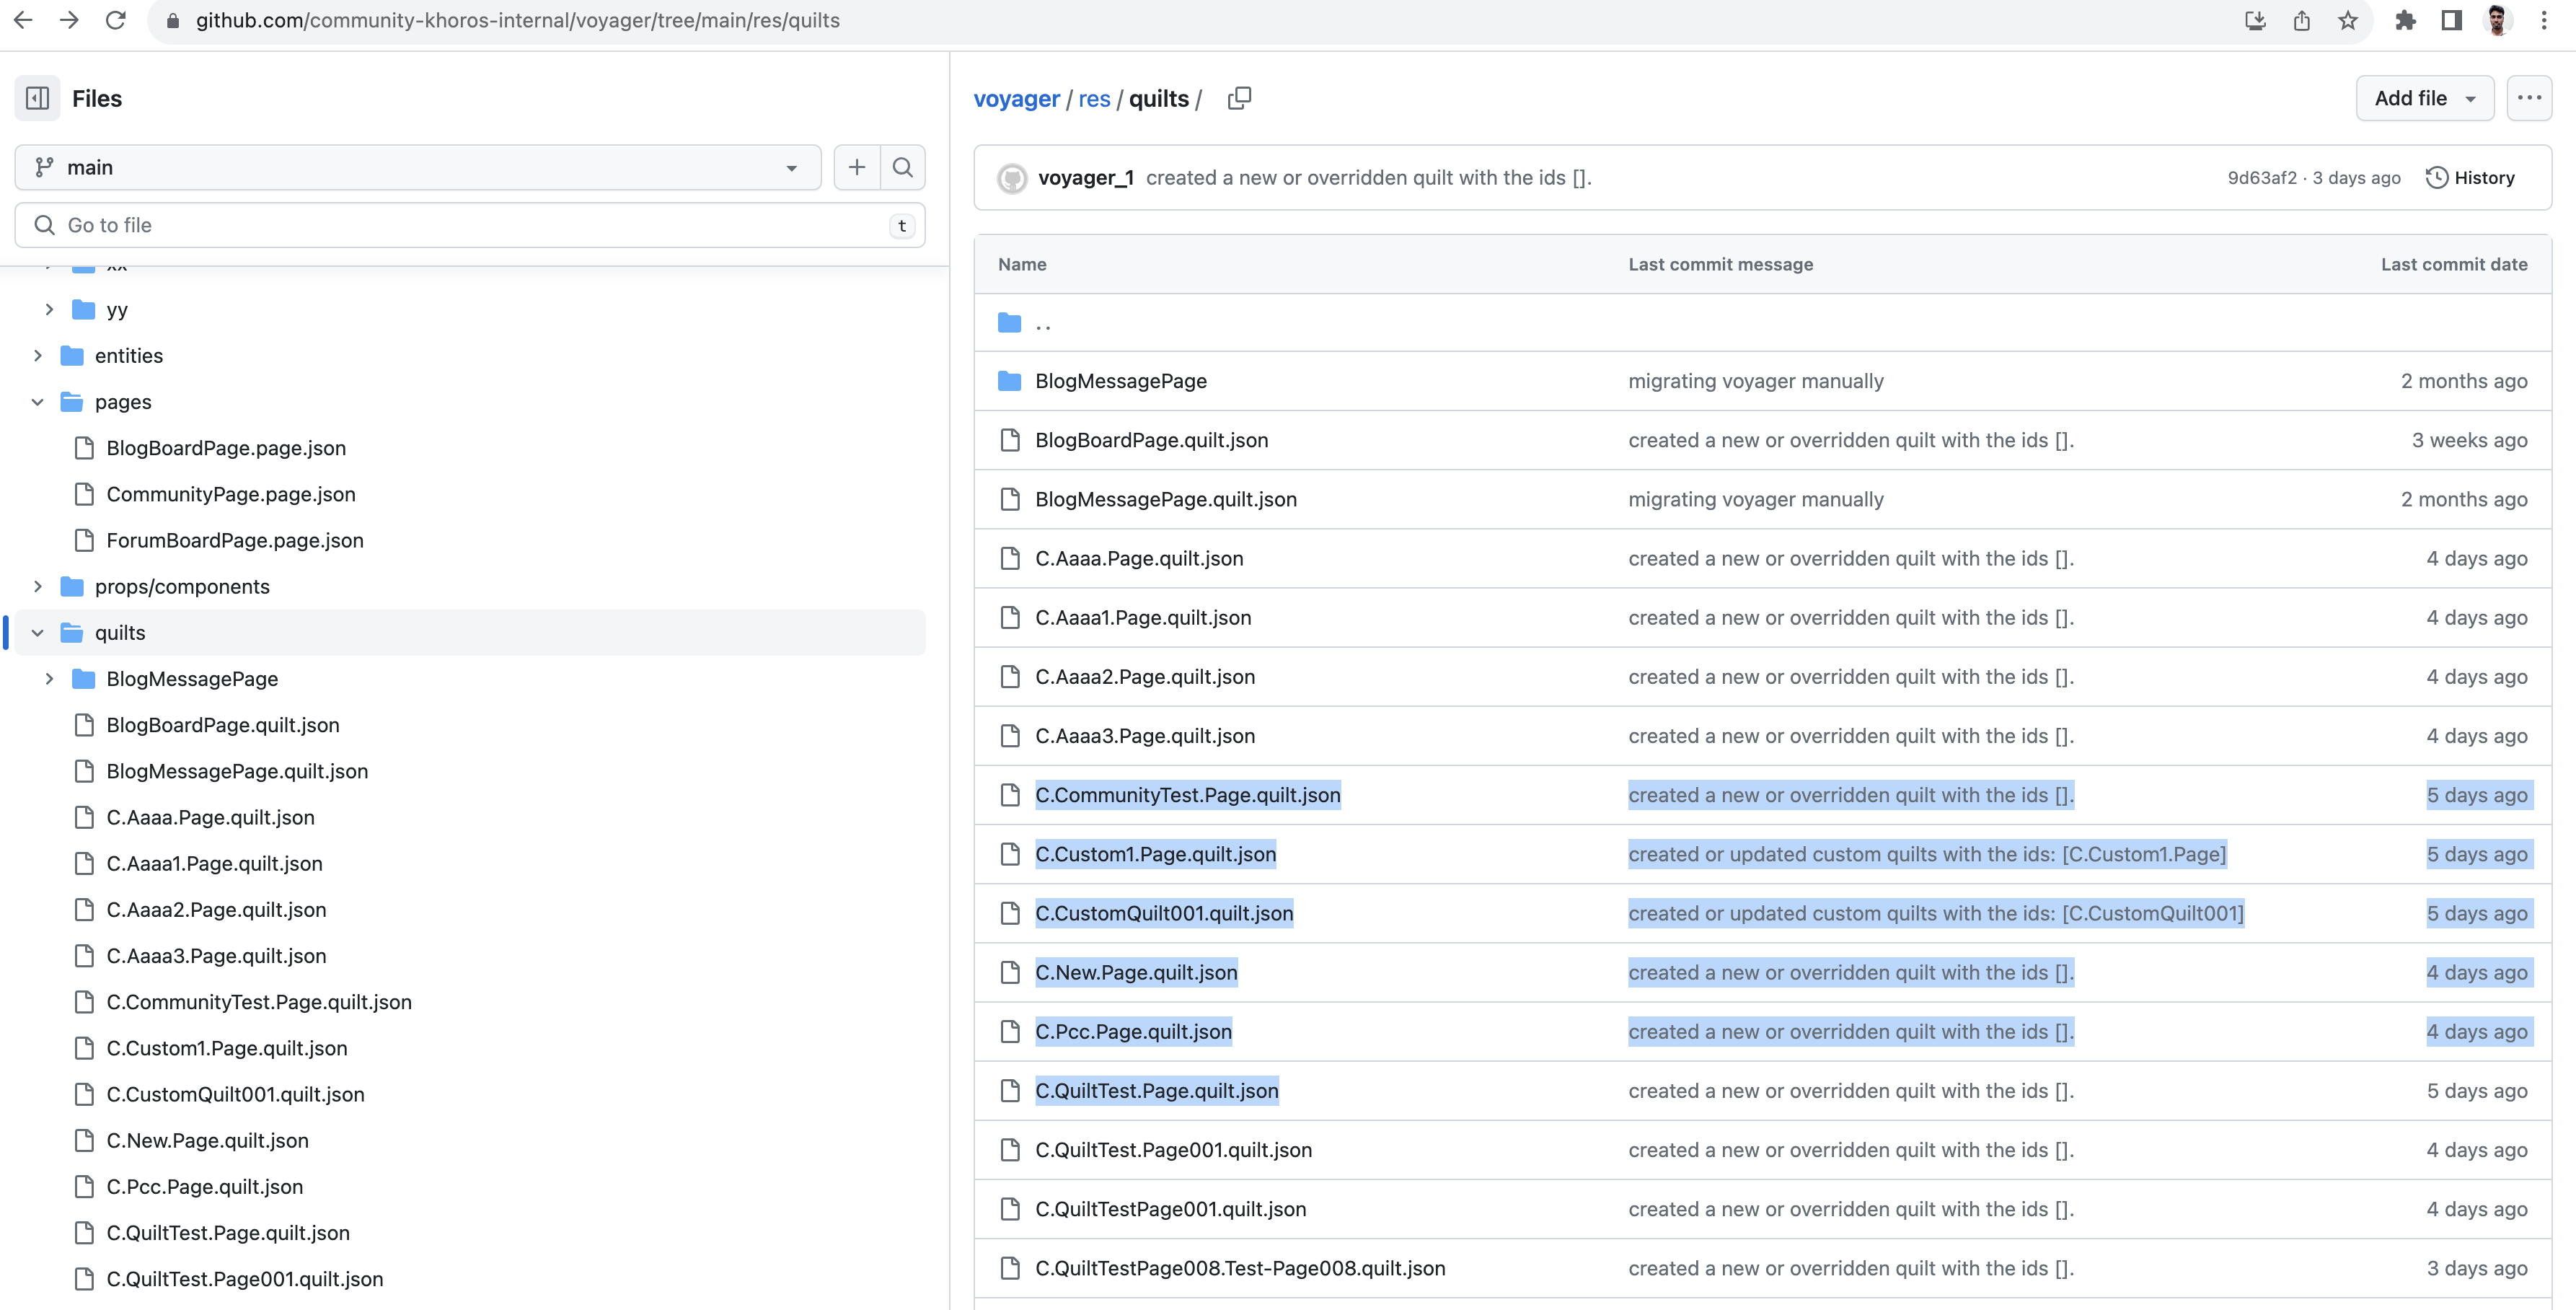
Task: Select C.Pcc.Page.quilt.json in tree
Action: (204, 1186)
